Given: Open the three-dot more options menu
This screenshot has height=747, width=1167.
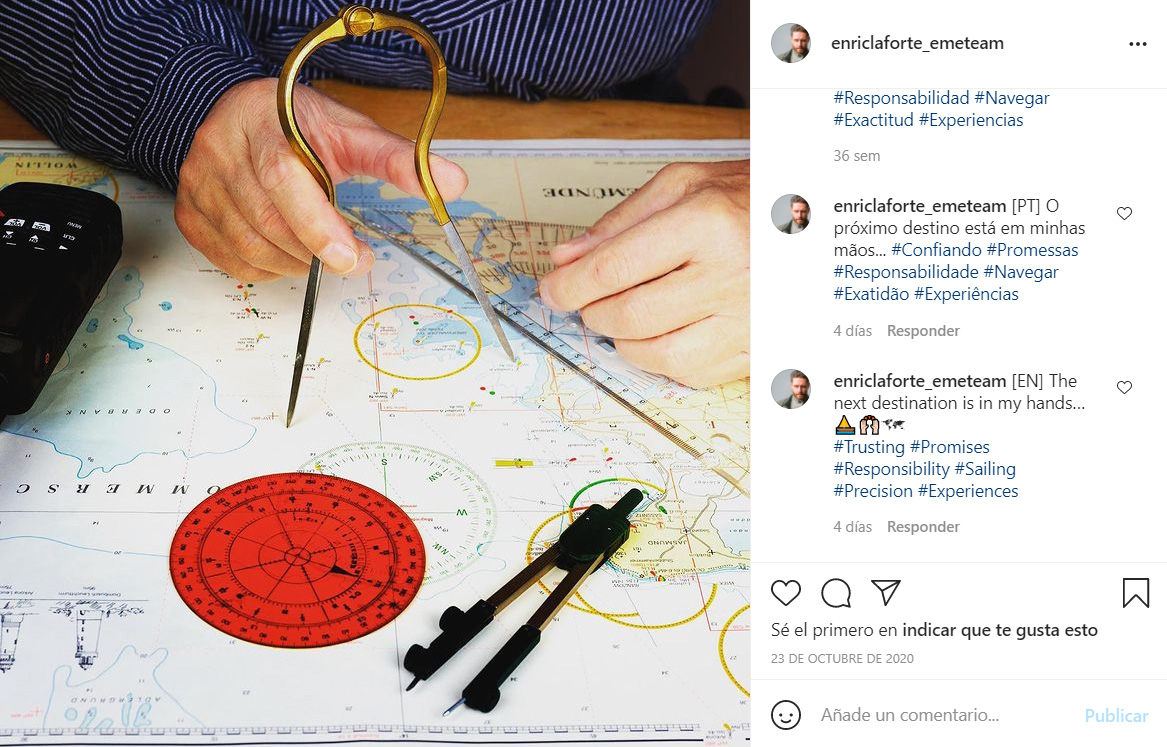Looking at the screenshot, I should point(1138,44).
